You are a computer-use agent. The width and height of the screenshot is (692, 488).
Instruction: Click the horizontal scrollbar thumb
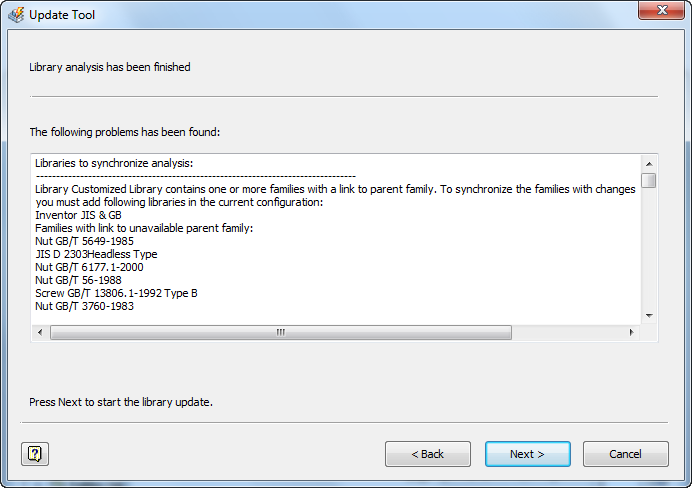pos(280,332)
